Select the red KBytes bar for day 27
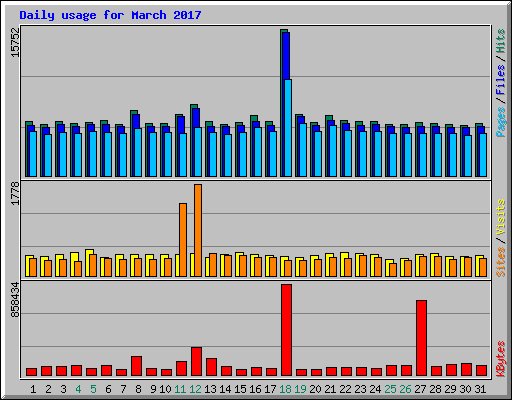Screen dimensions: 512x400 pos(421,338)
